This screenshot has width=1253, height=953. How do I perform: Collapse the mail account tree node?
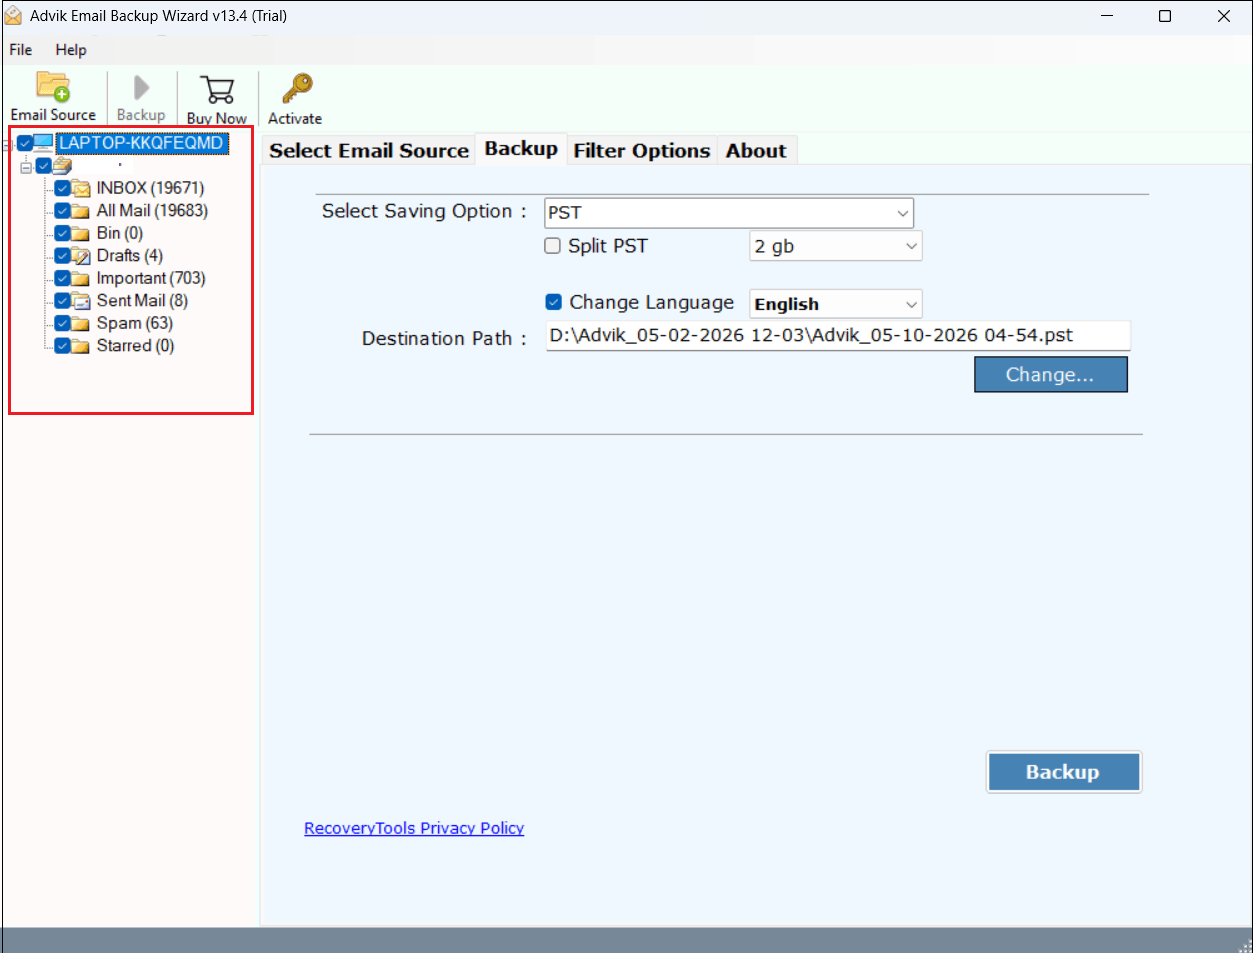[x=26, y=167]
